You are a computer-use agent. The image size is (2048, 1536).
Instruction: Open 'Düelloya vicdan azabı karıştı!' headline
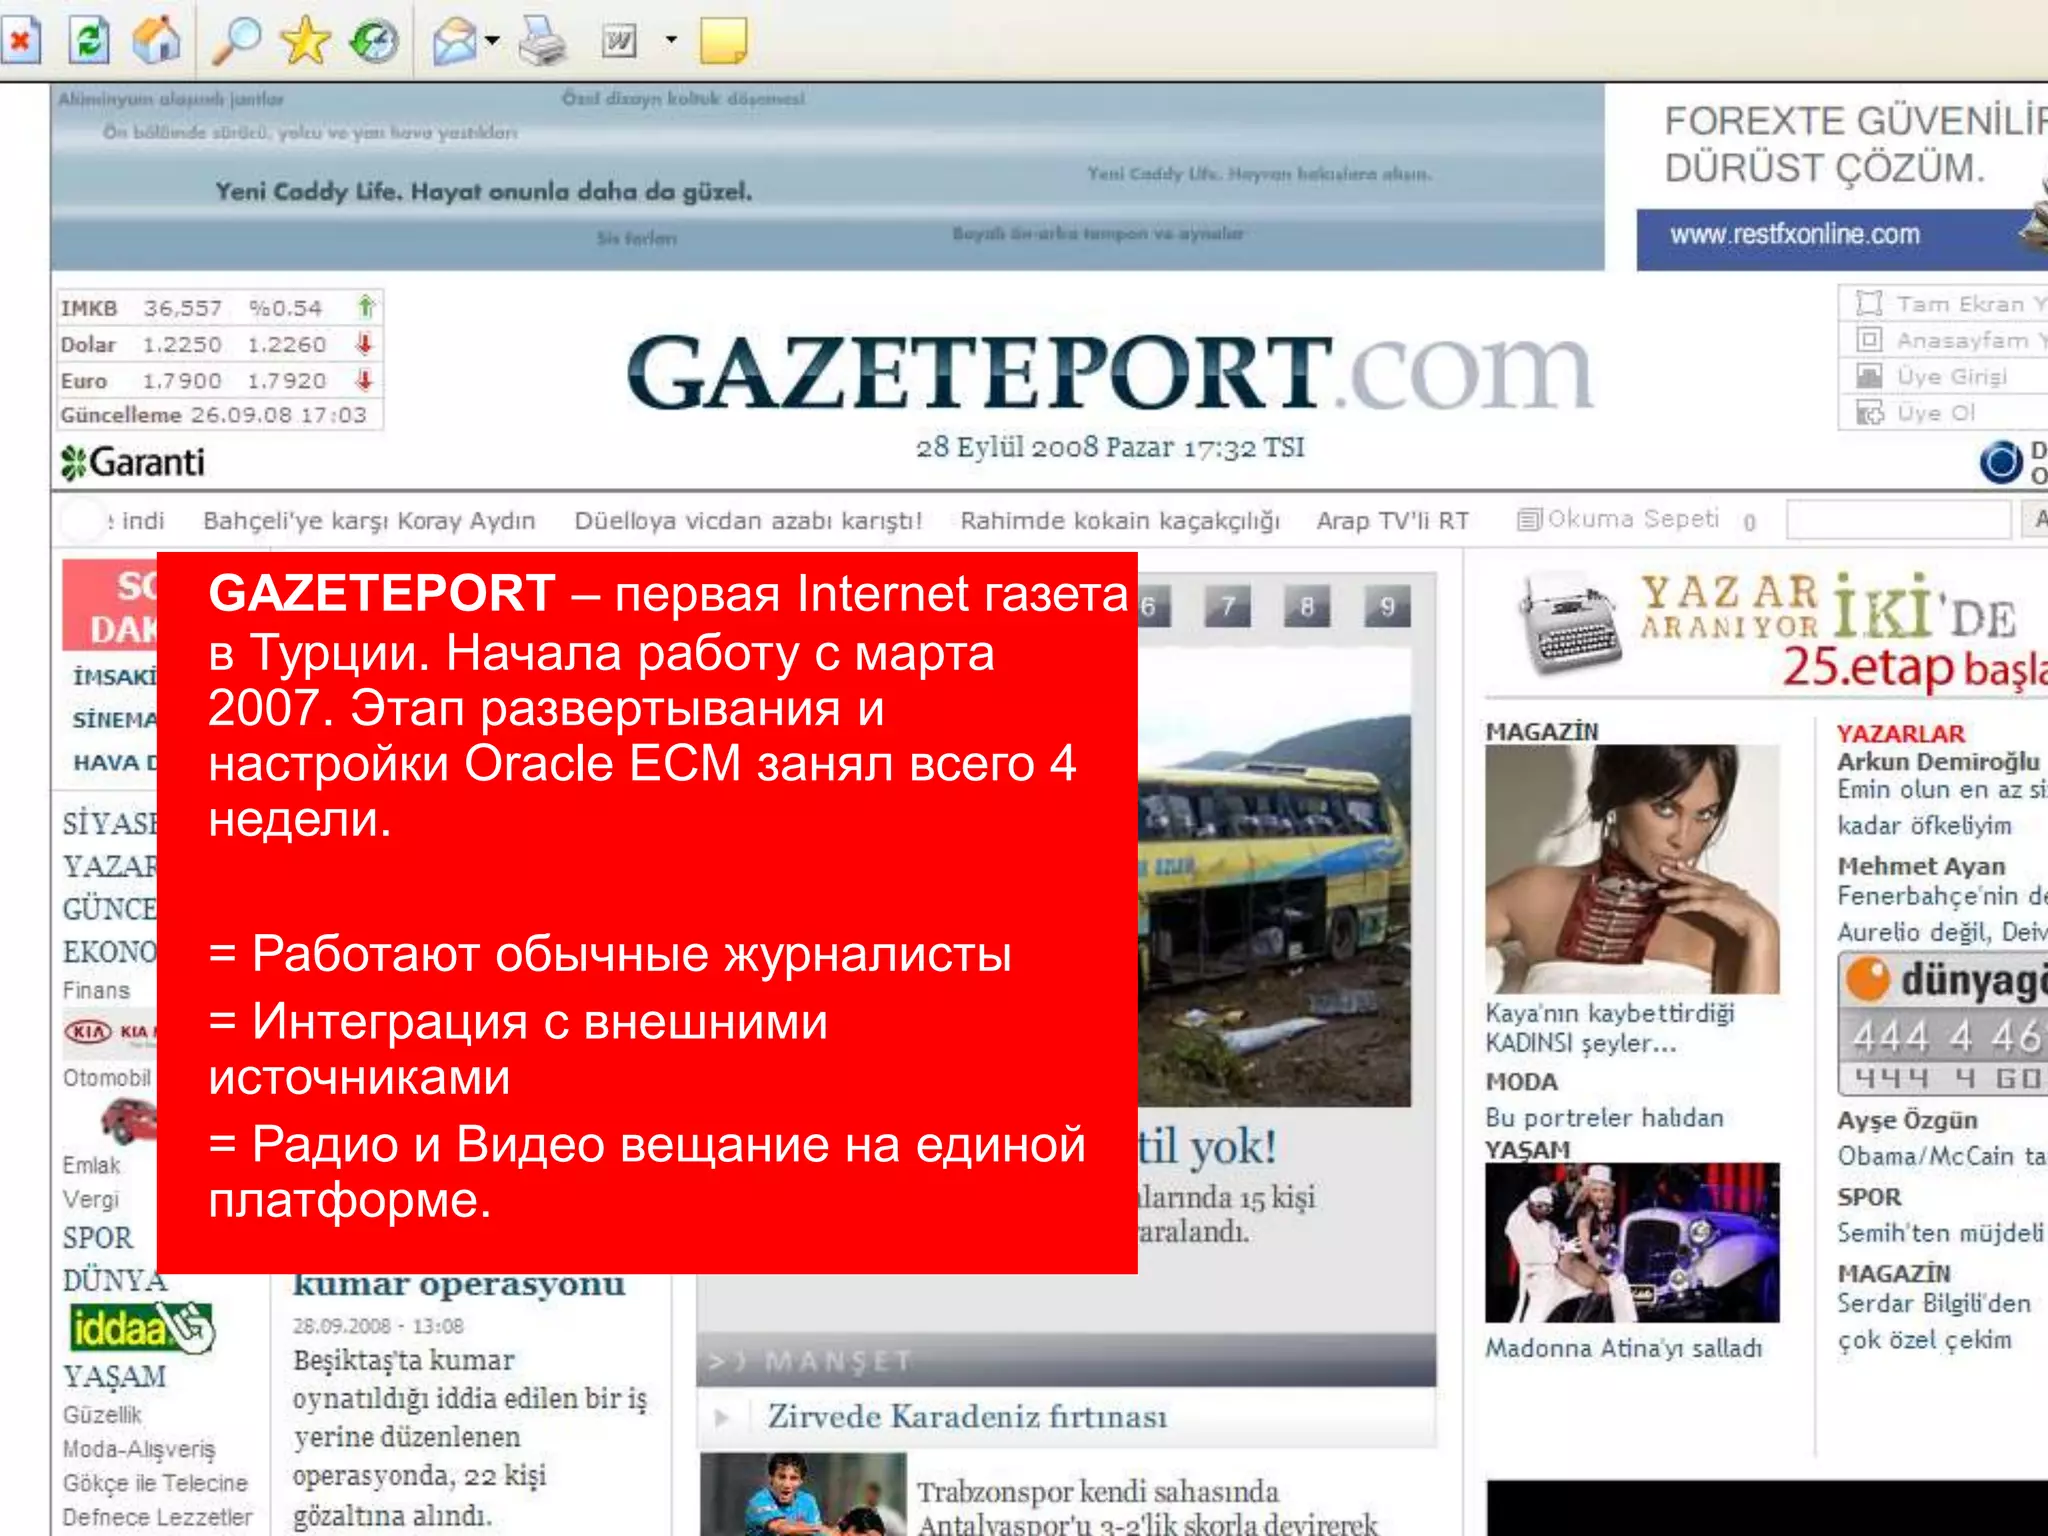coord(748,521)
